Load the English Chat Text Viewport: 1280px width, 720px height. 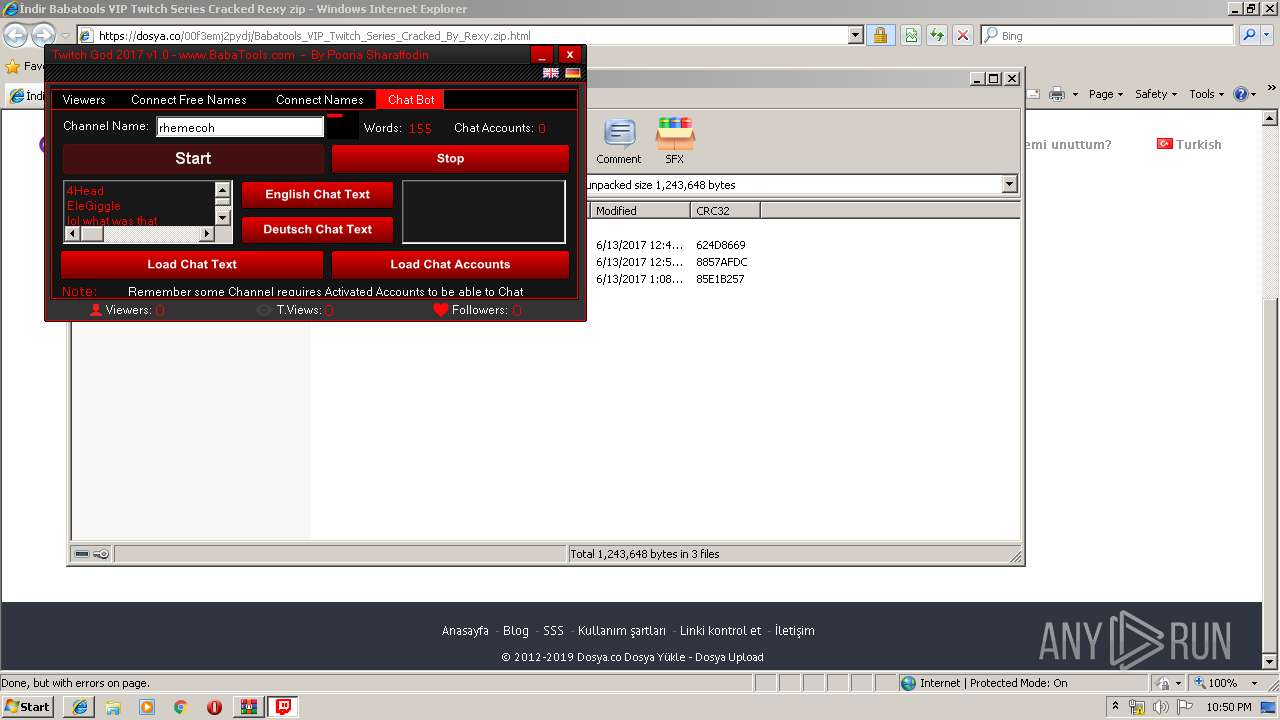(x=317, y=194)
